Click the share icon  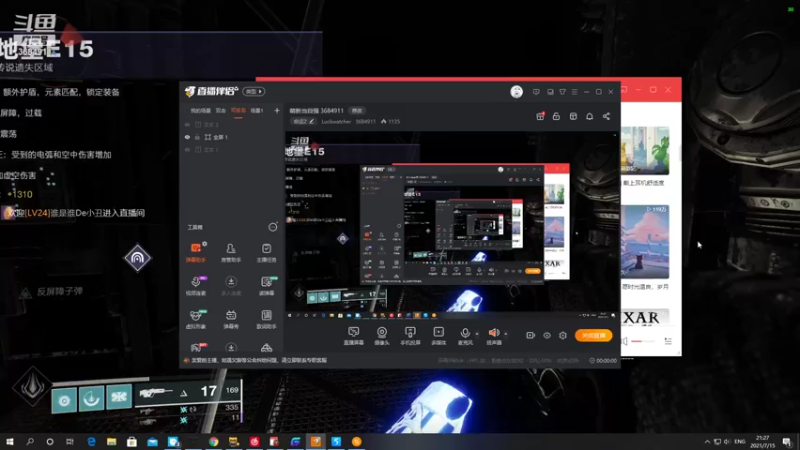click(606, 116)
